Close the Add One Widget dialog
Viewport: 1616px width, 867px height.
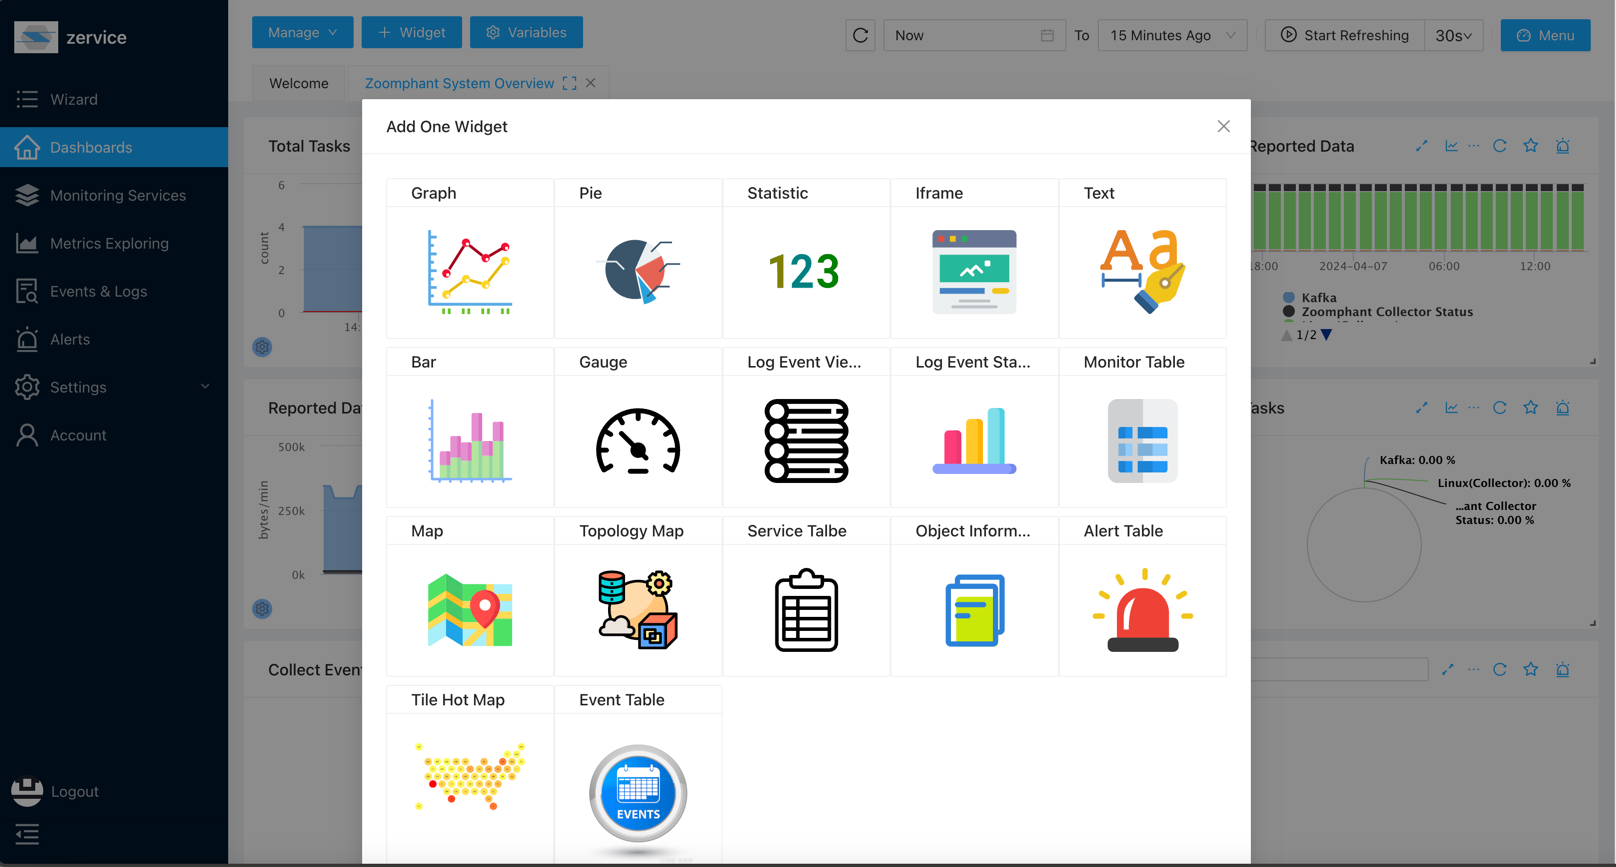pos(1223,126)
